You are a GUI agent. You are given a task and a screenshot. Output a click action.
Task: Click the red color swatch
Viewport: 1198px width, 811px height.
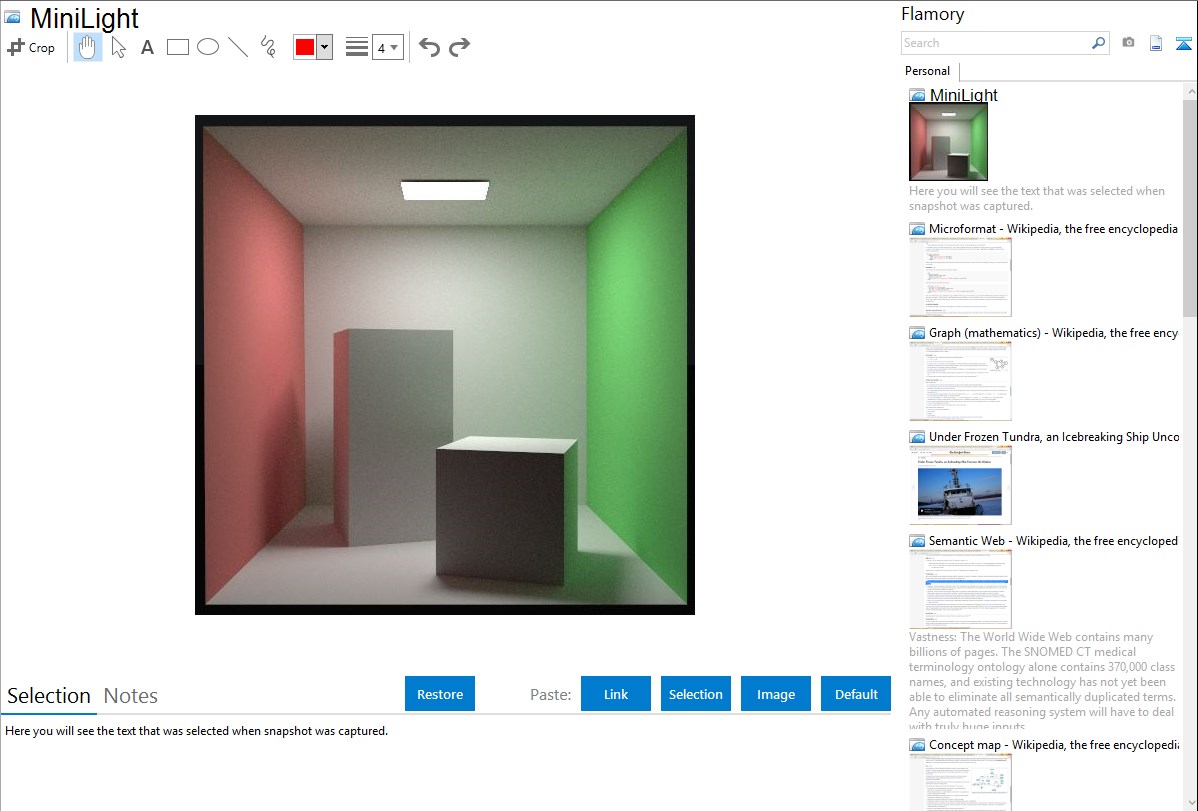(x=305, y=48)
